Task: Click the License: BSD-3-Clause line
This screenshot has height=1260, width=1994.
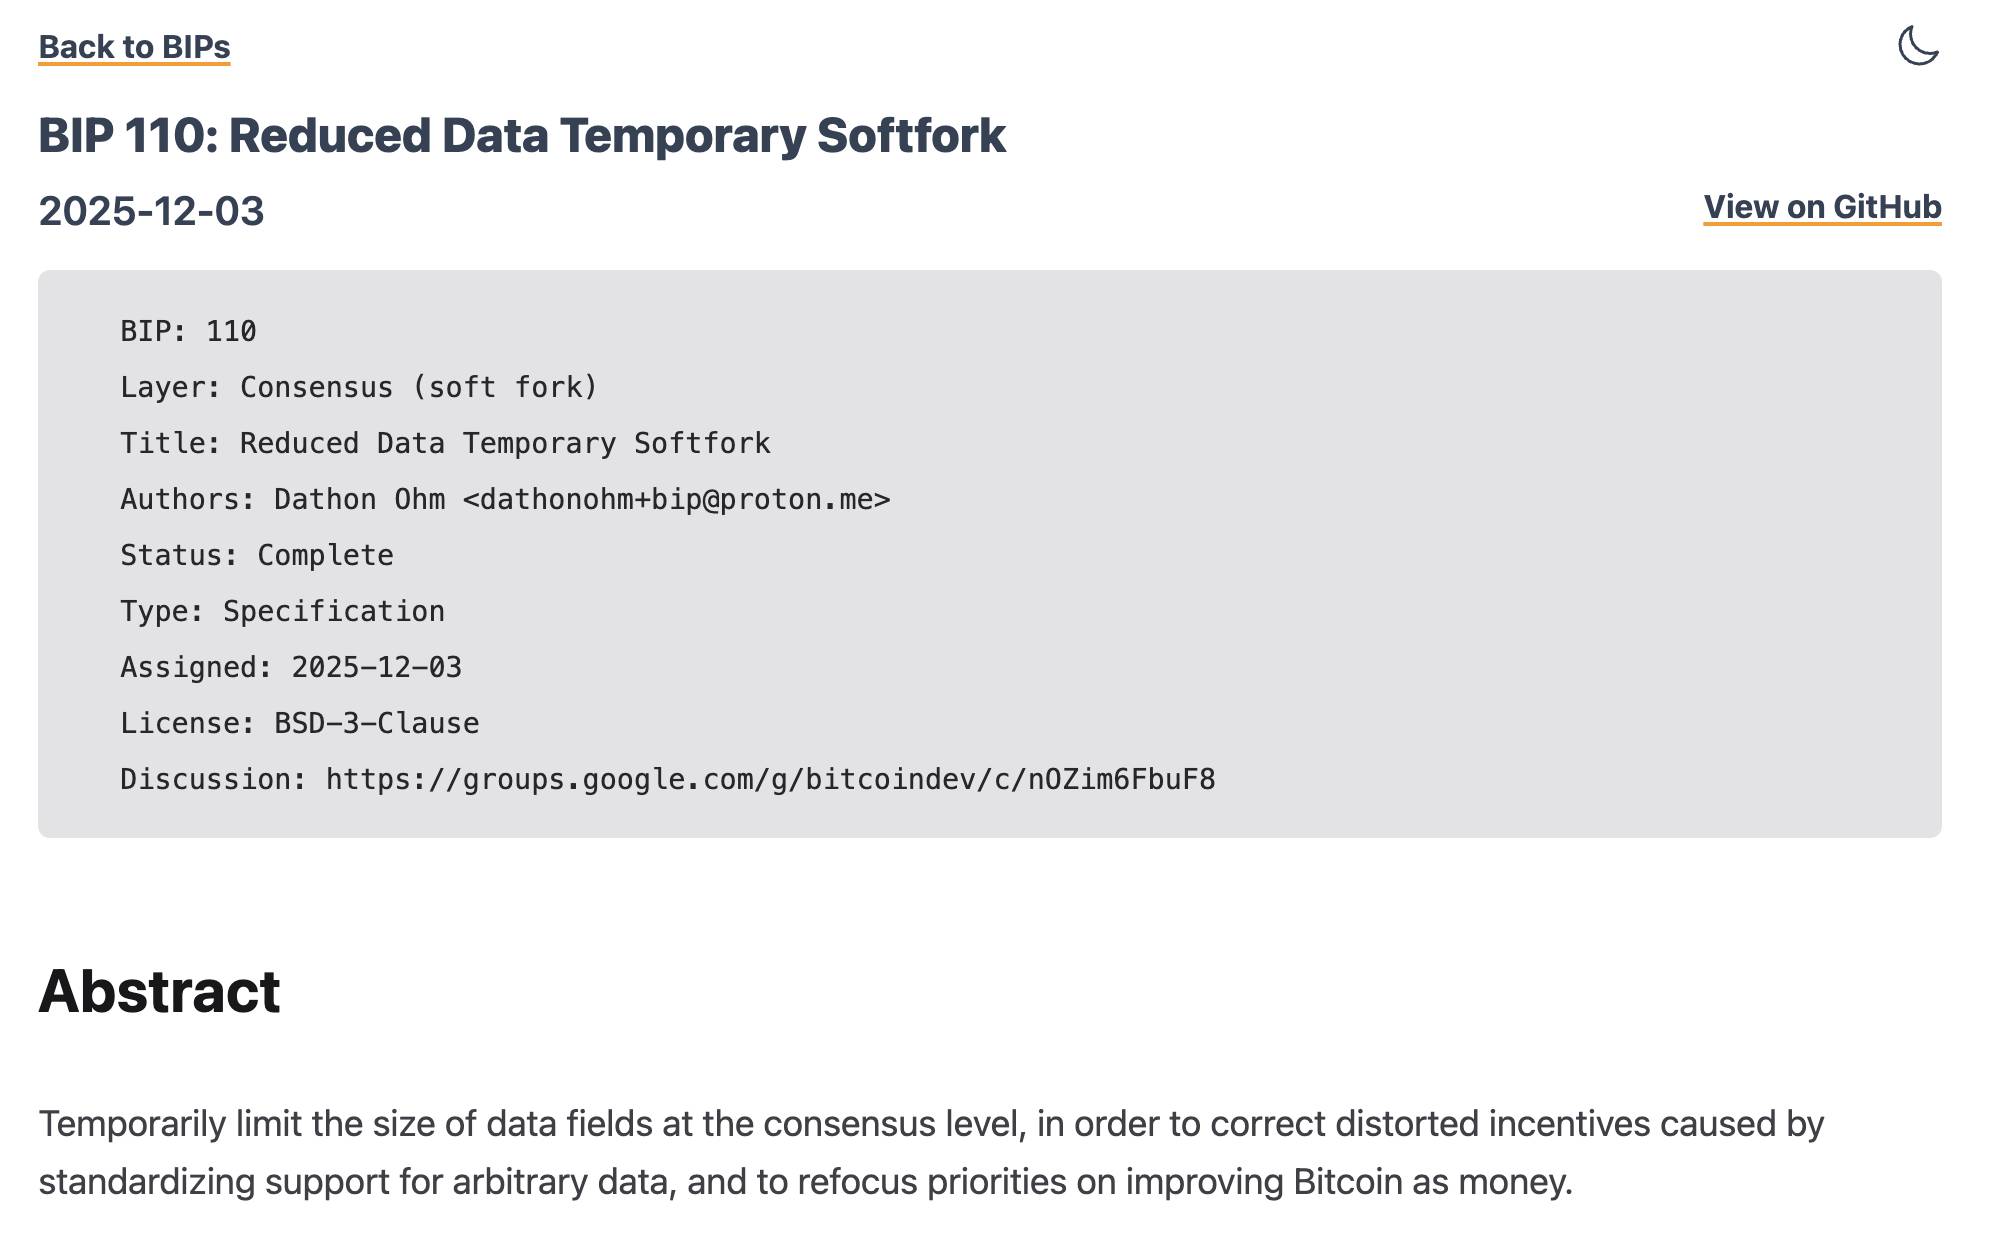Action: 299,723
